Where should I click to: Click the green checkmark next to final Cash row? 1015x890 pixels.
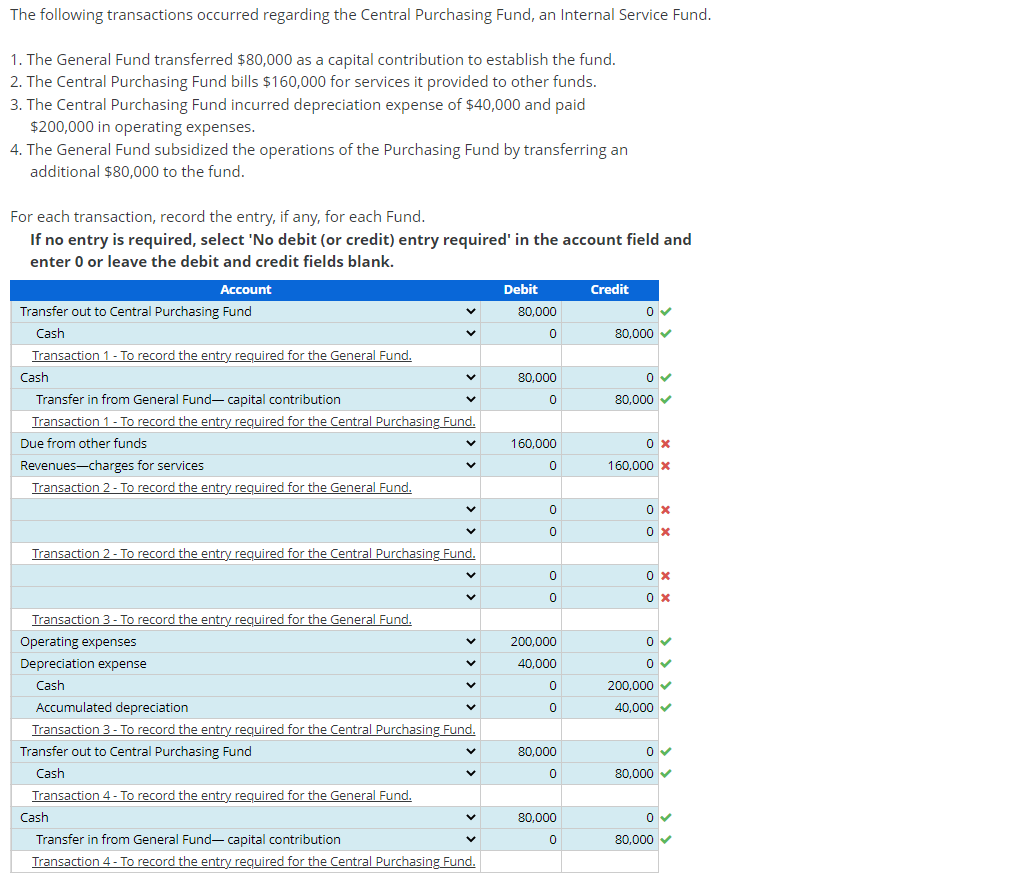pos(665,817)
